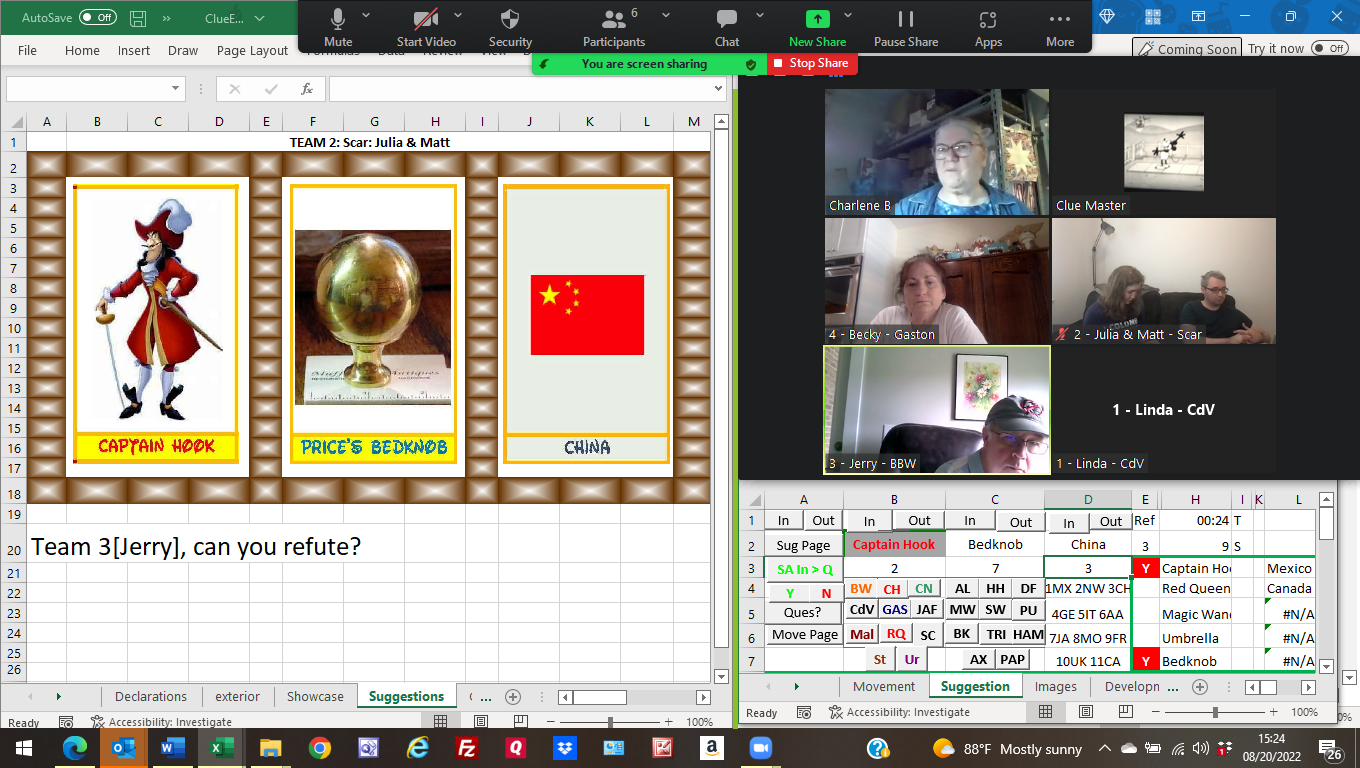Add new sheet in left Excel window
1360x768 pixels.
pyautogui.click(x=513, y=697)
